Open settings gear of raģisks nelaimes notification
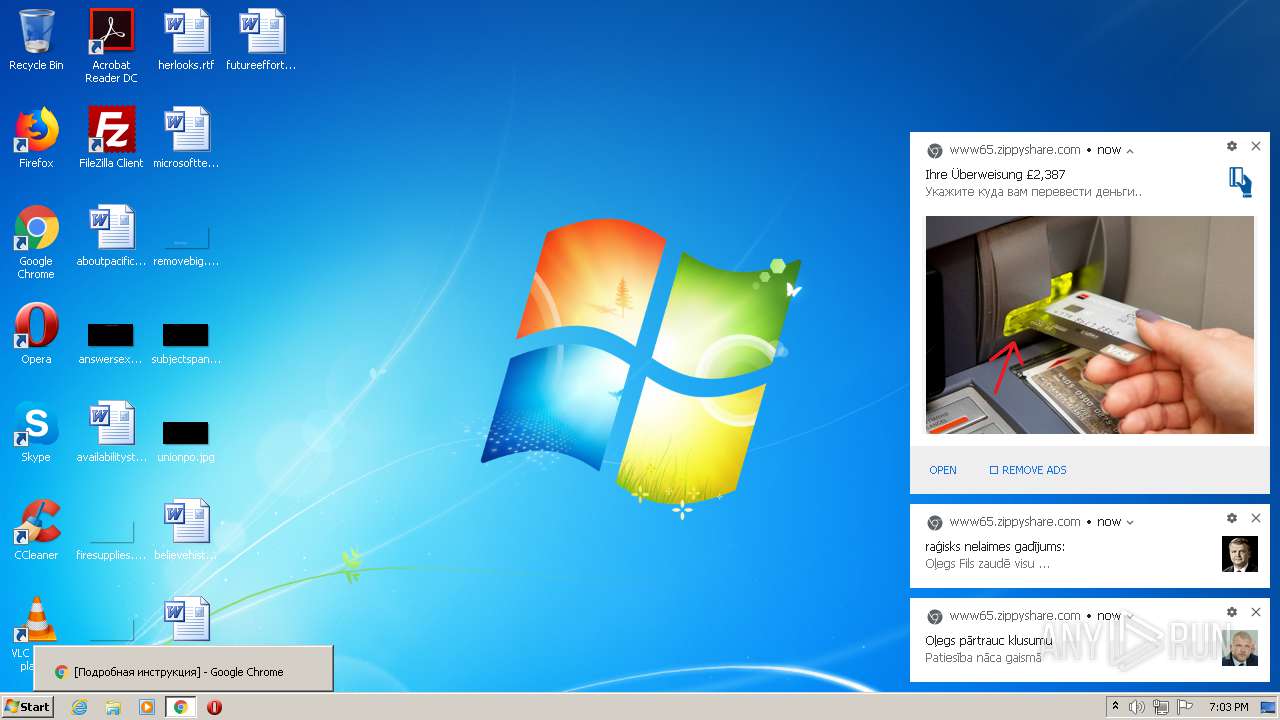Screen dimensions: 1280x720 pyautogui.click(x=1232, y=518)
